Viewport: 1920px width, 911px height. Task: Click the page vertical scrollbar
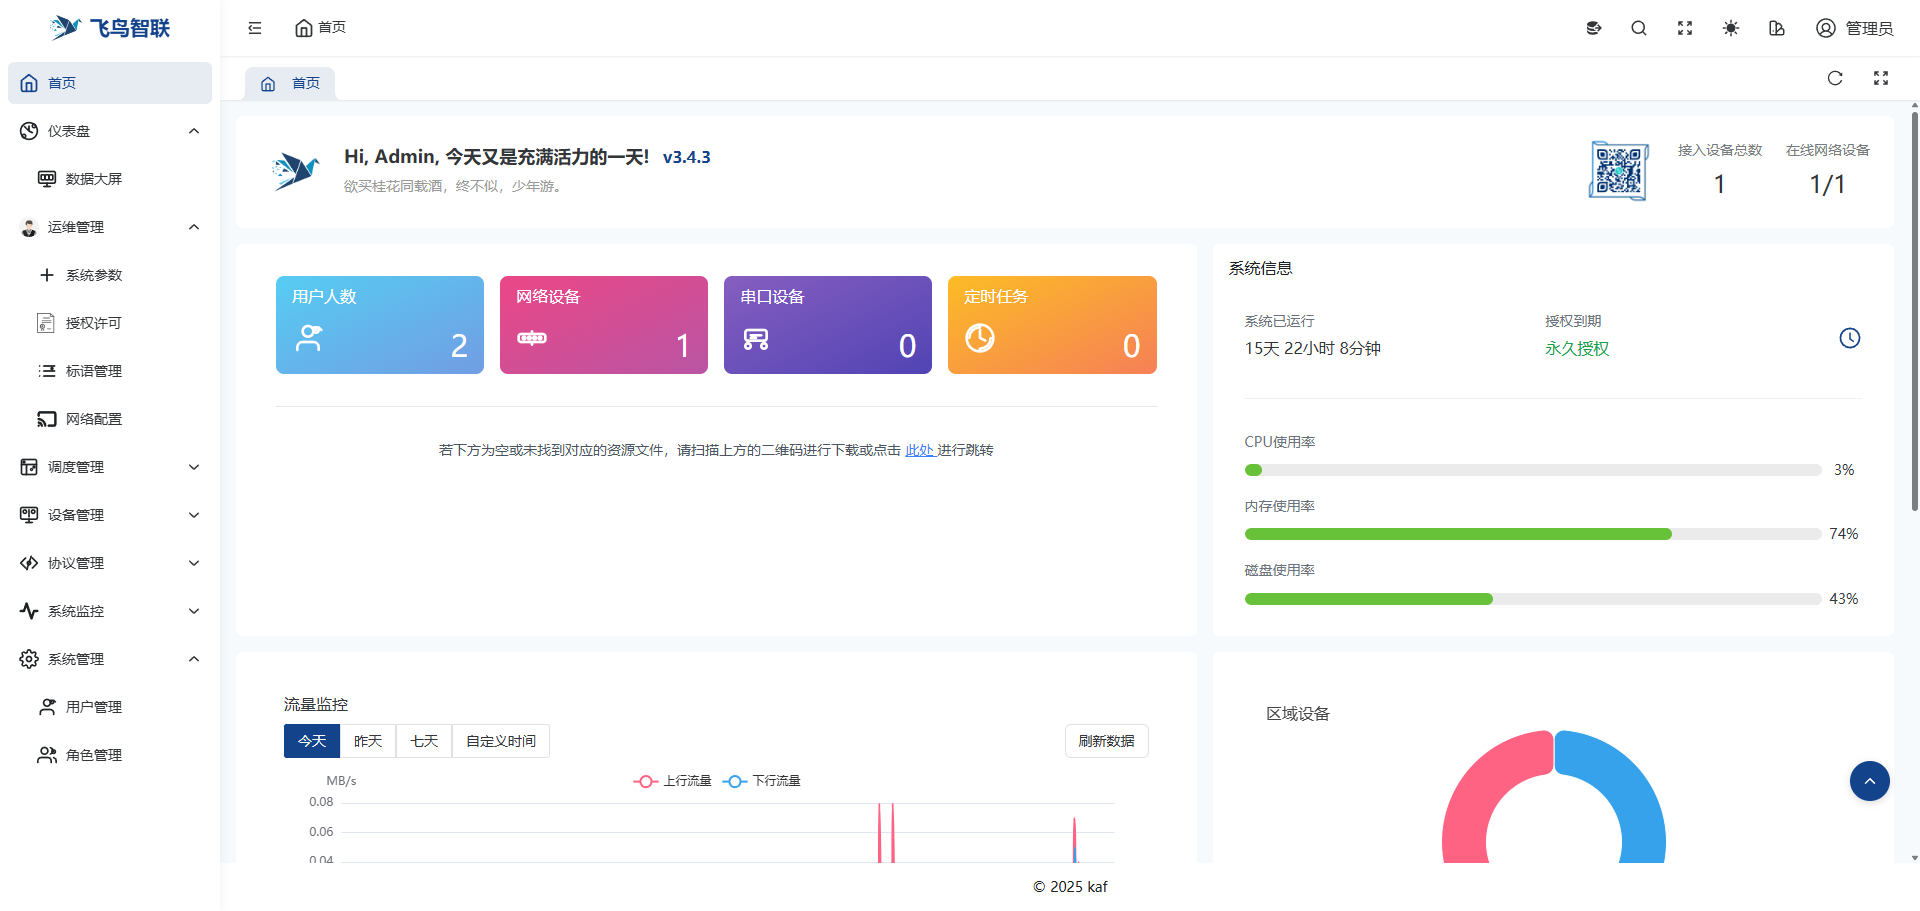point(1914,310)
